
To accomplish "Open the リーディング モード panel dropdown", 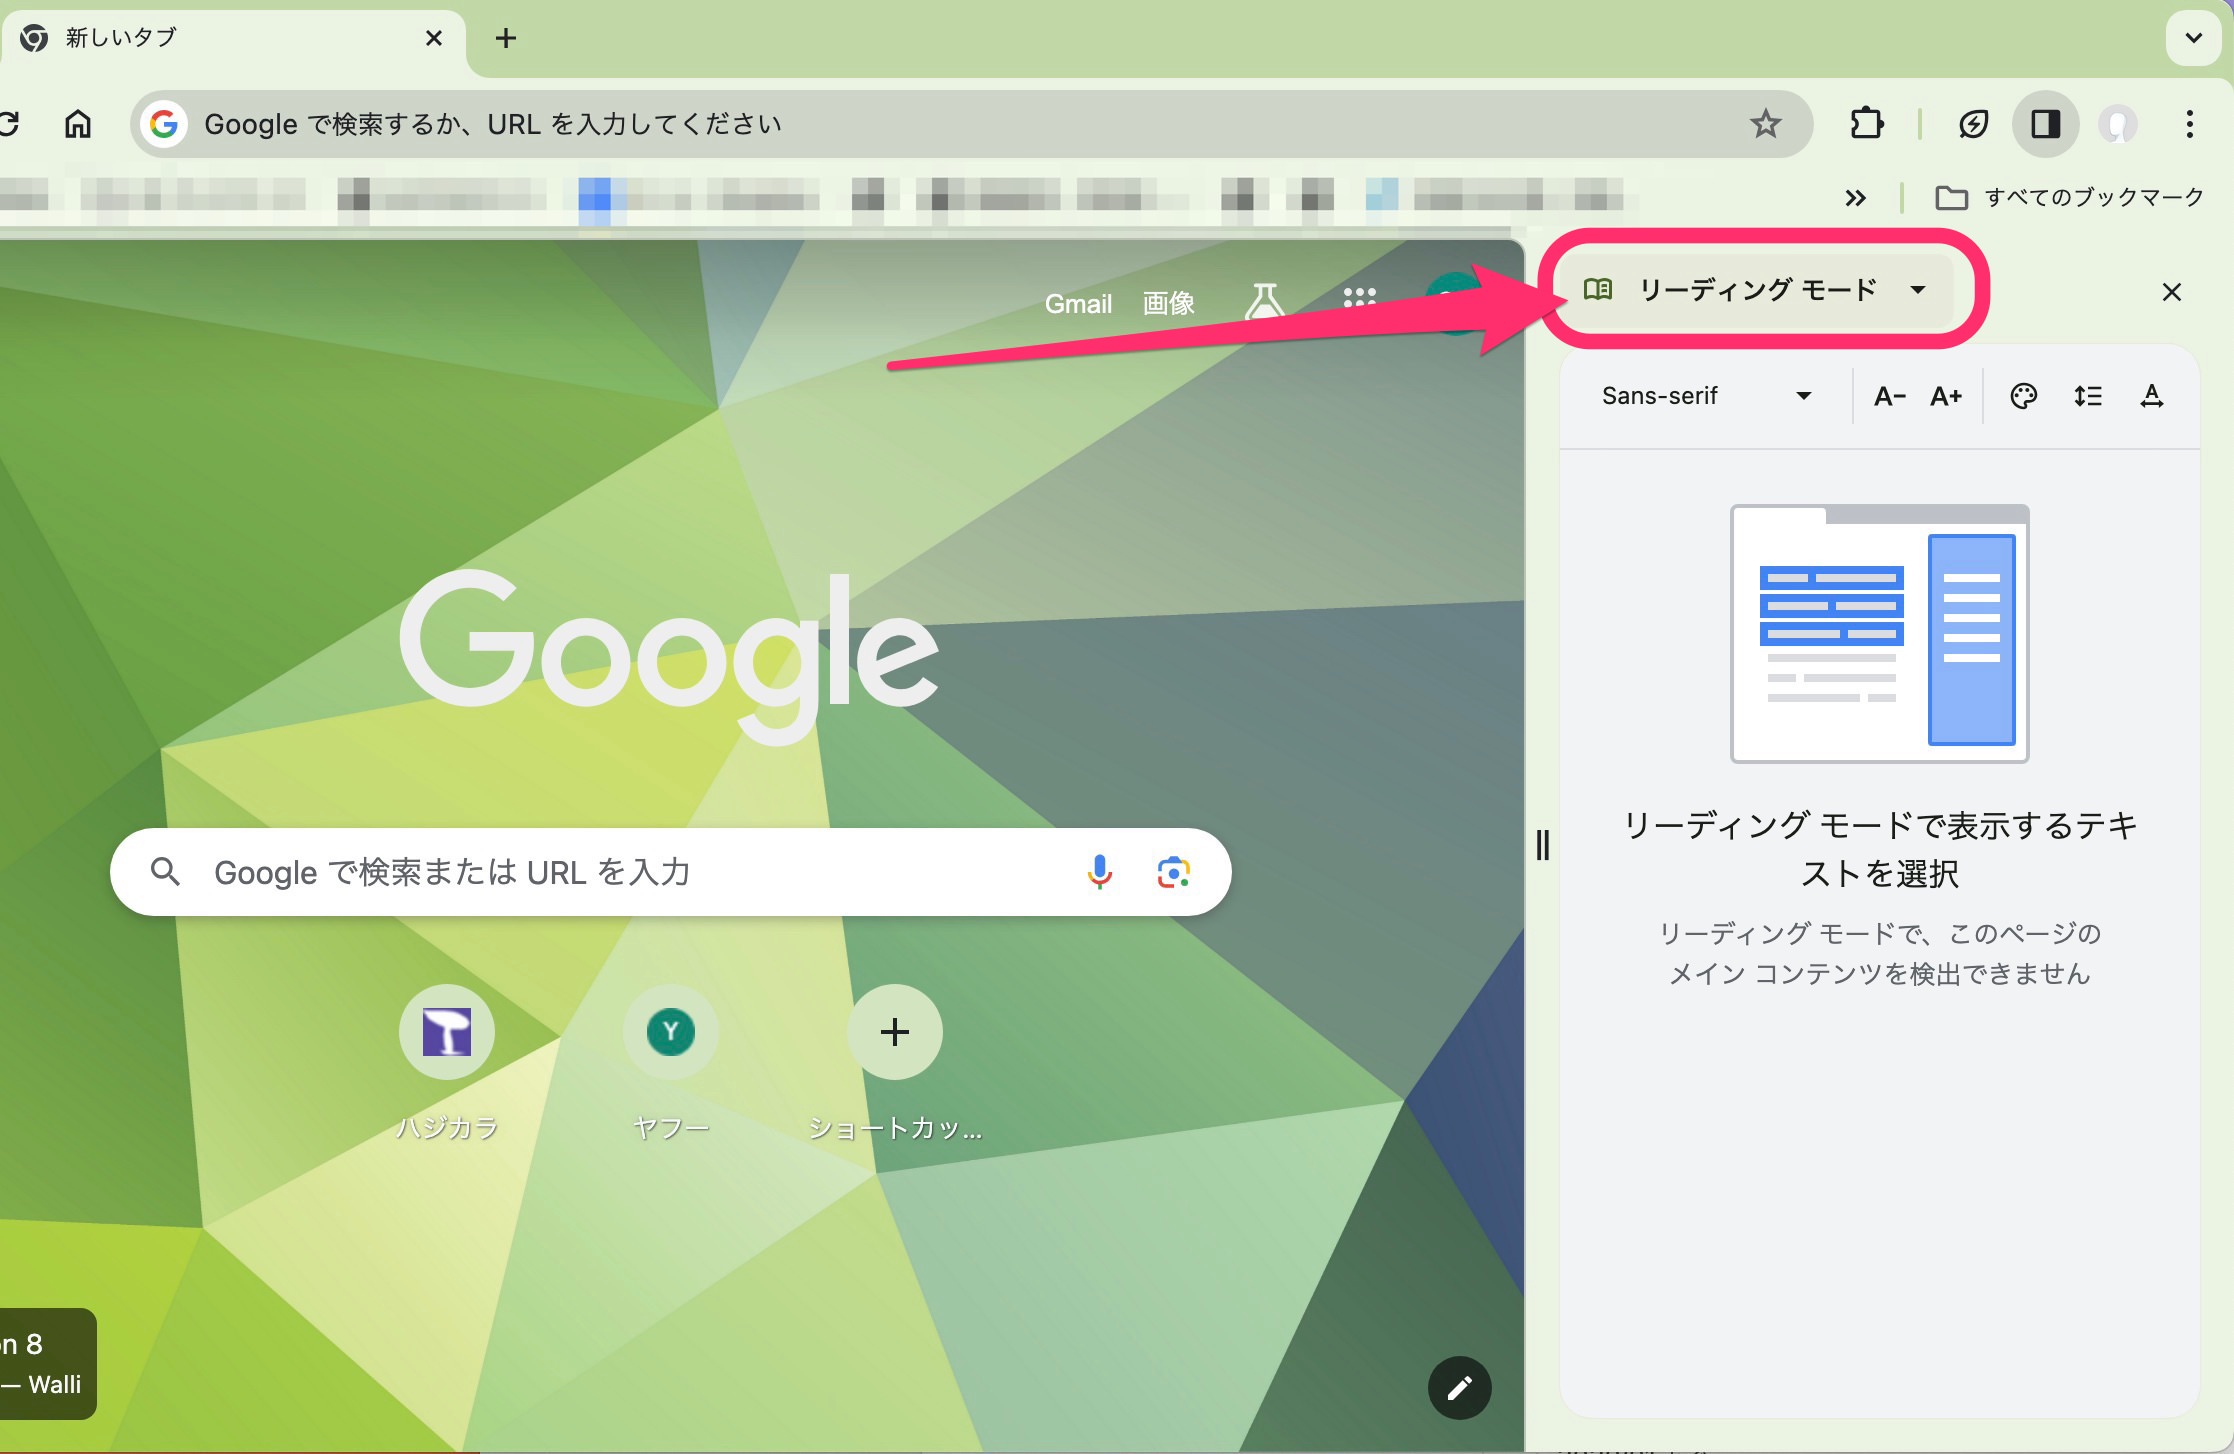I will 1756,290.
